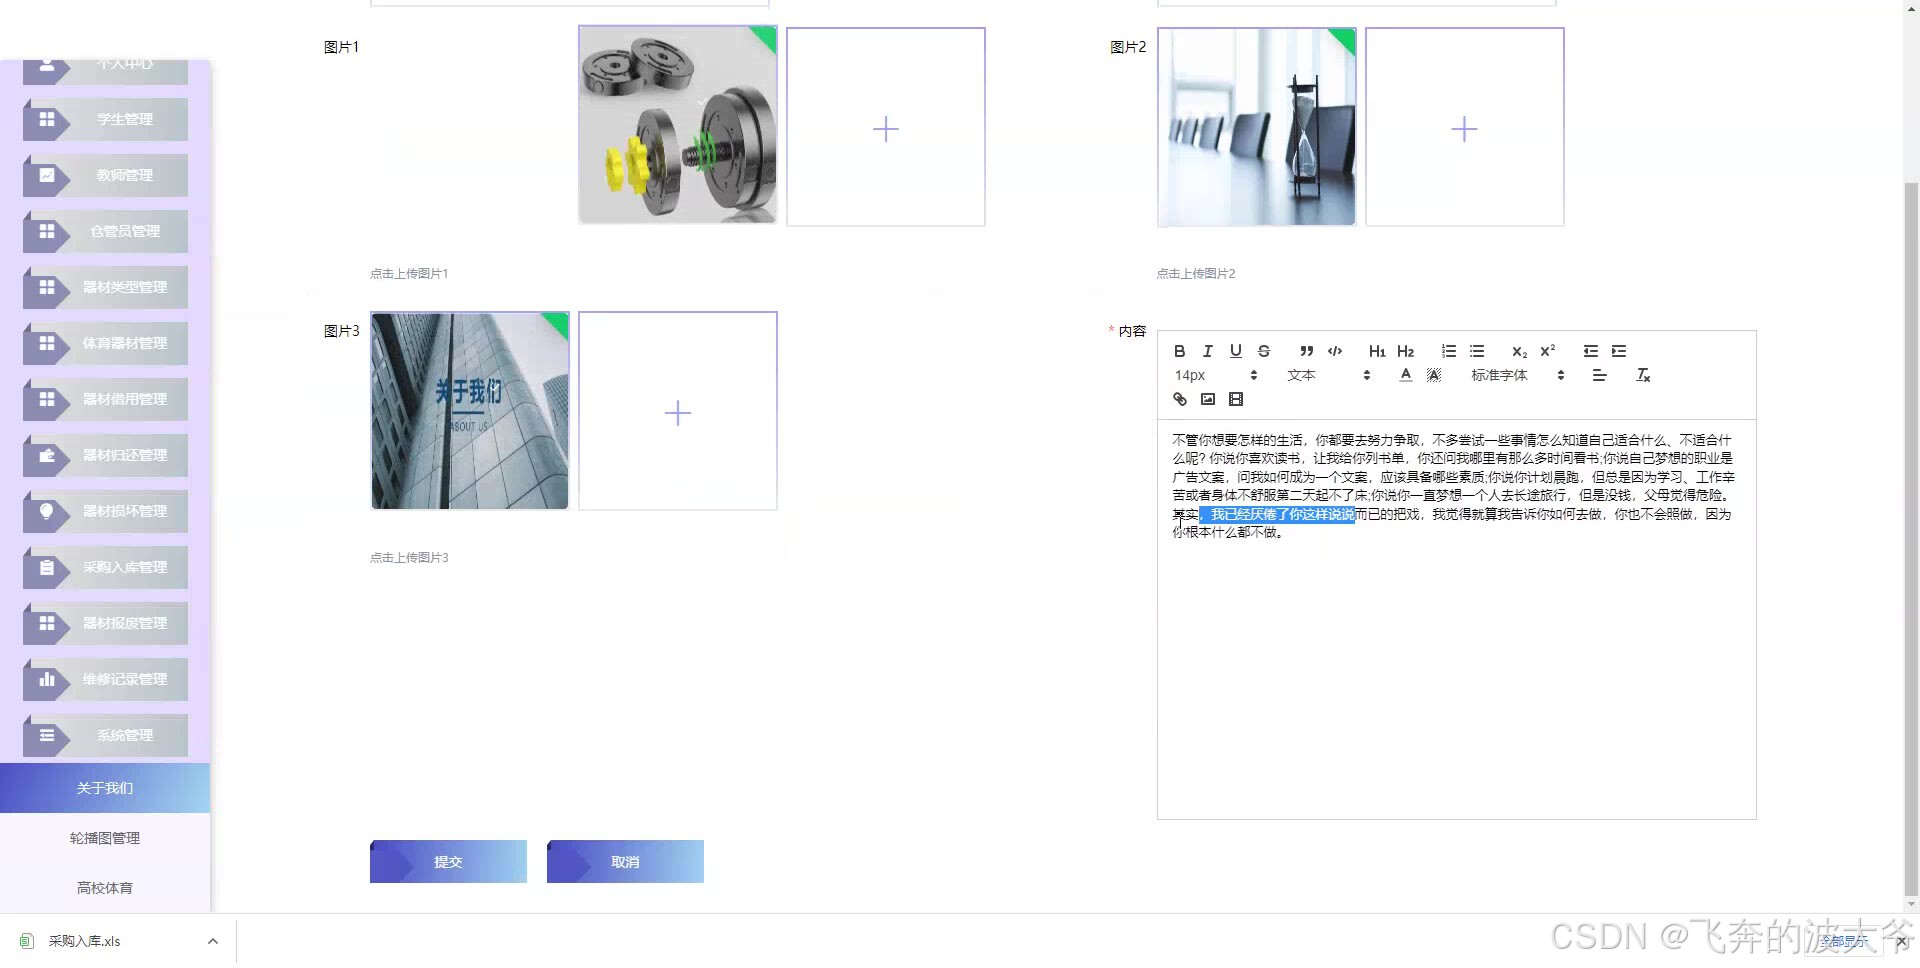This screenshot has width=1920, height=968.
Task: Open 维修记录管理 menu
Action: 105,679
